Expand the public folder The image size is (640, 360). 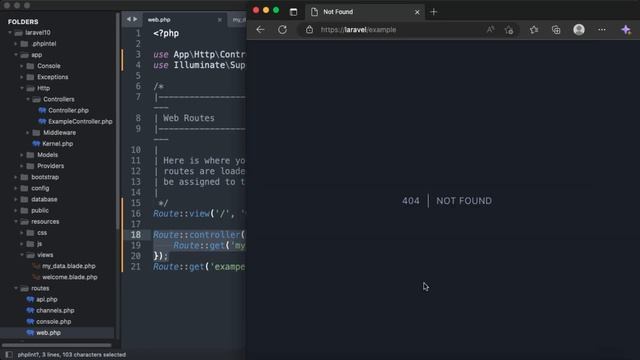click(16, 211)
